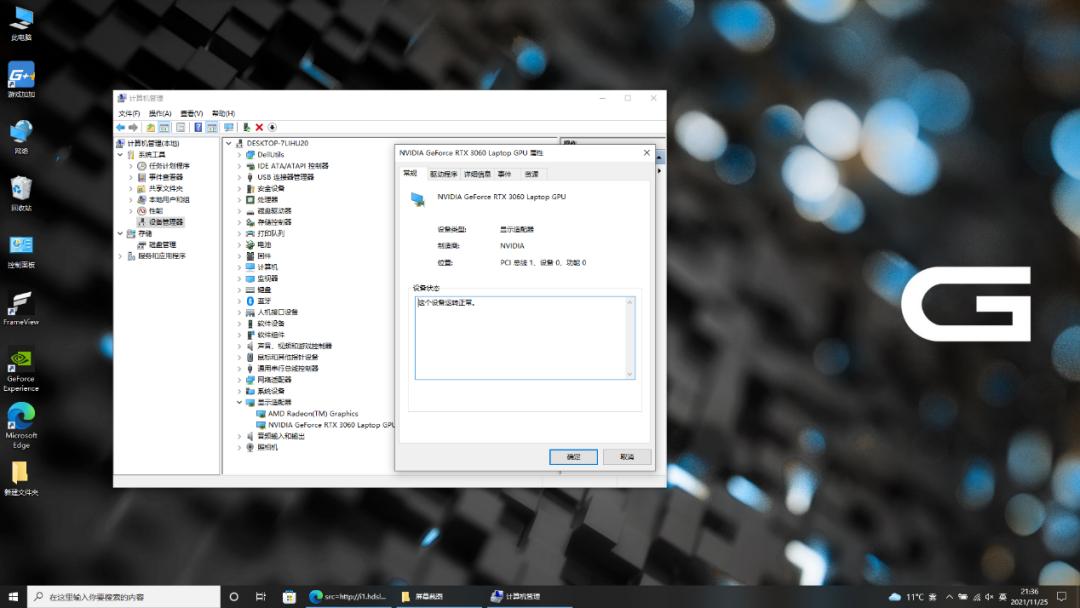Click the back arrow in Computer Management toolbar

[x=120, y=127]
